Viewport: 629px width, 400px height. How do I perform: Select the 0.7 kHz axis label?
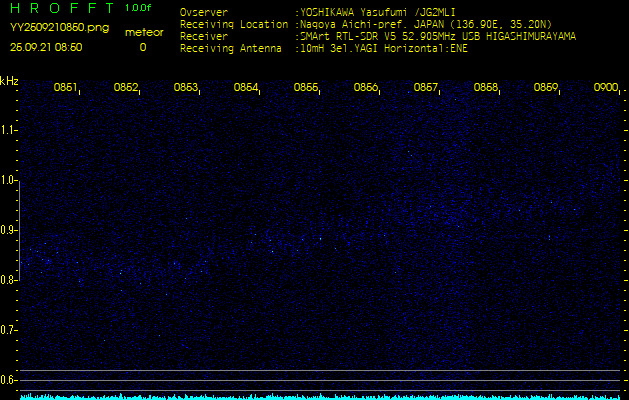9,330
